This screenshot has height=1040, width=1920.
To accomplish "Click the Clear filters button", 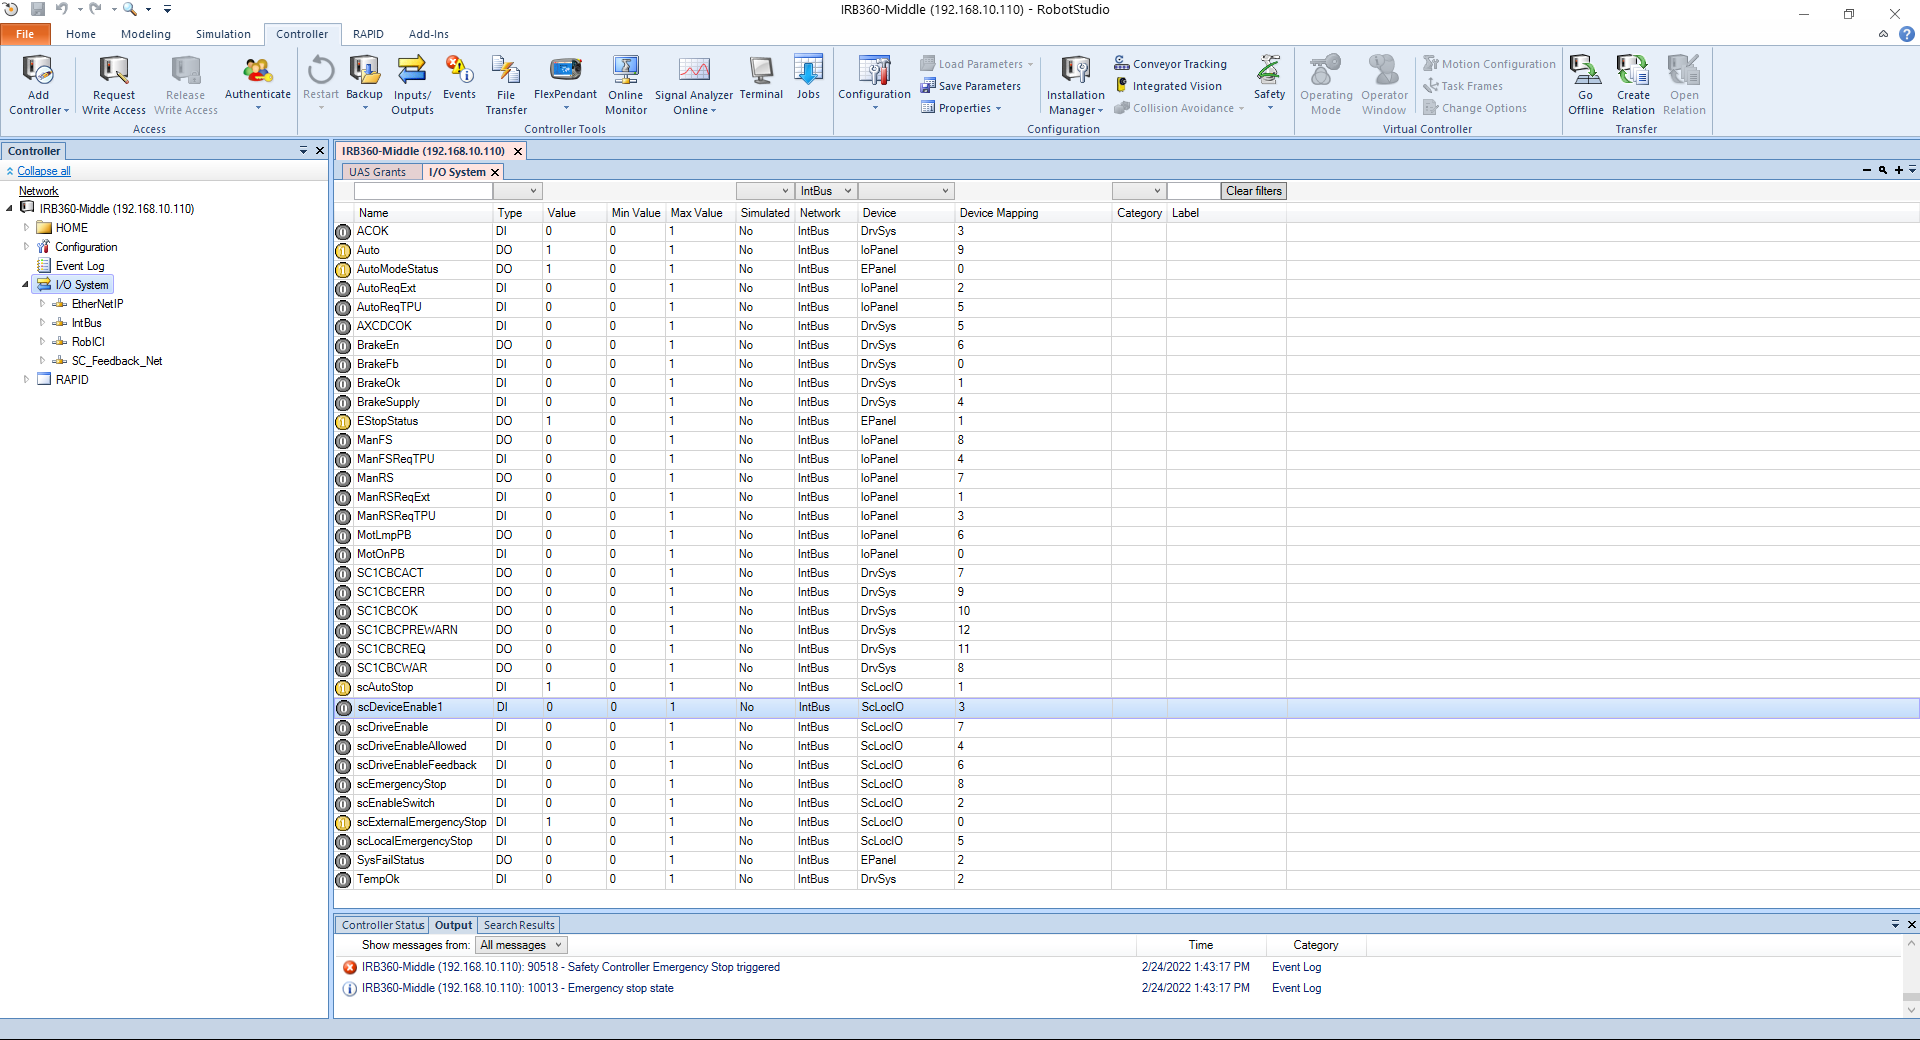I will coord(1254,191).
